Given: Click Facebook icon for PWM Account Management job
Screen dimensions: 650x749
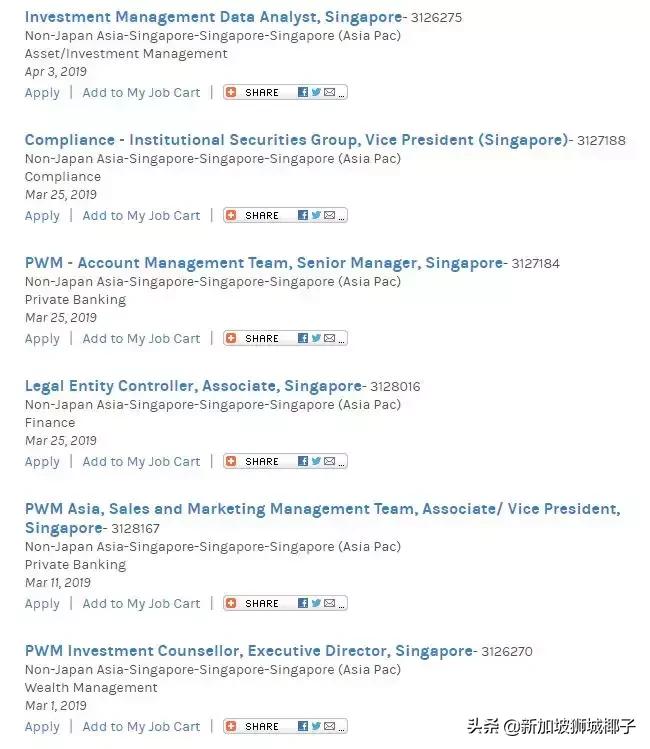Looking at the screenshot, I should click(303, 338).
